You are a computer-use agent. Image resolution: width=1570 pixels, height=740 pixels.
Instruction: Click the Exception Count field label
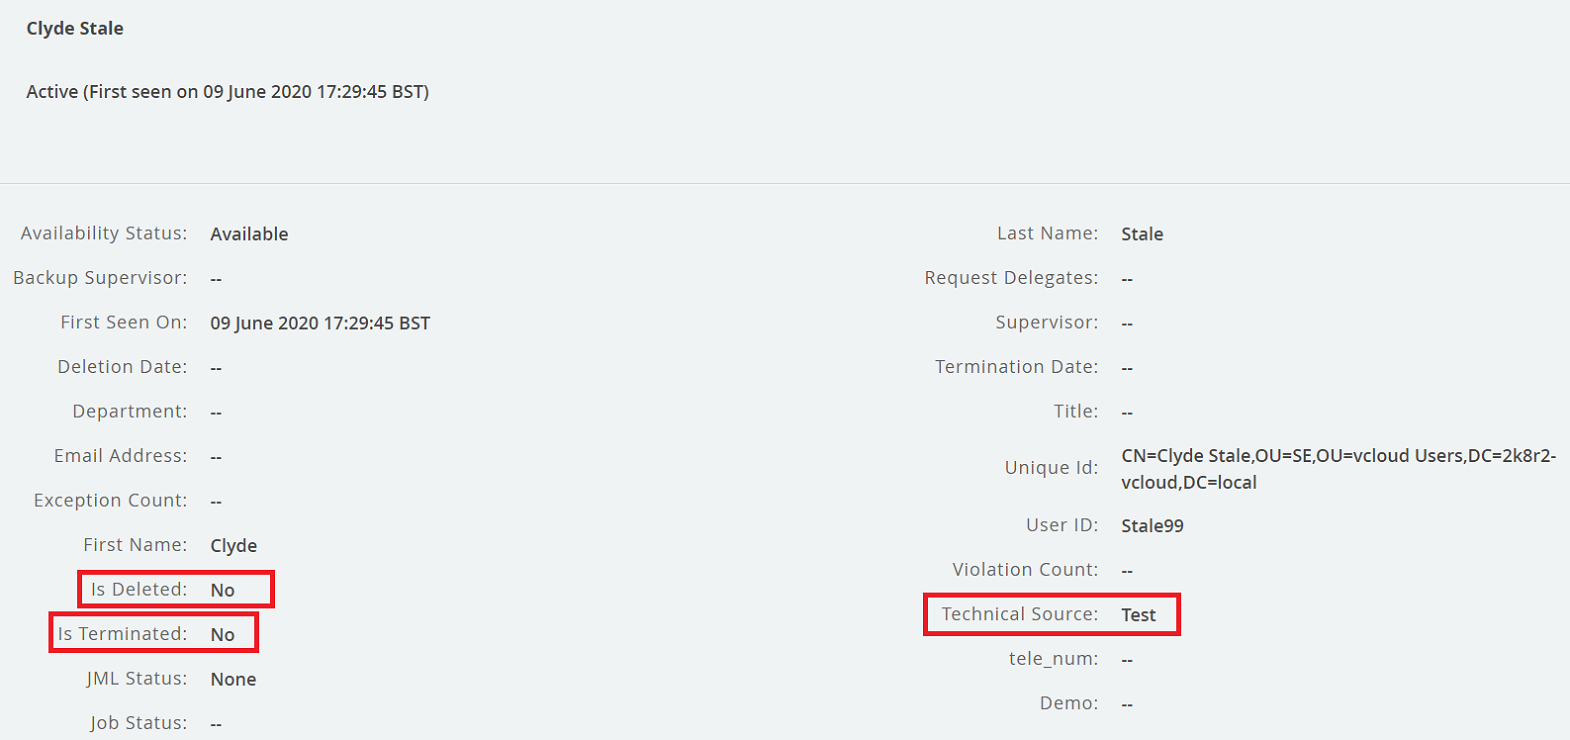point(110,500)
